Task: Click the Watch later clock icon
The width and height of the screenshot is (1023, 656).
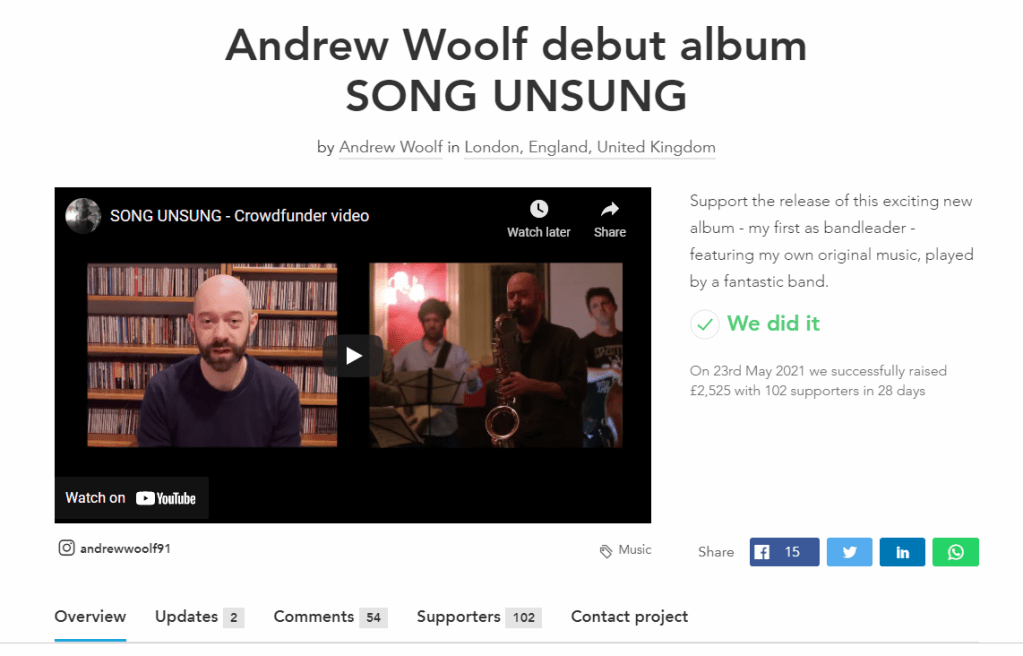Action: (539, 209)
